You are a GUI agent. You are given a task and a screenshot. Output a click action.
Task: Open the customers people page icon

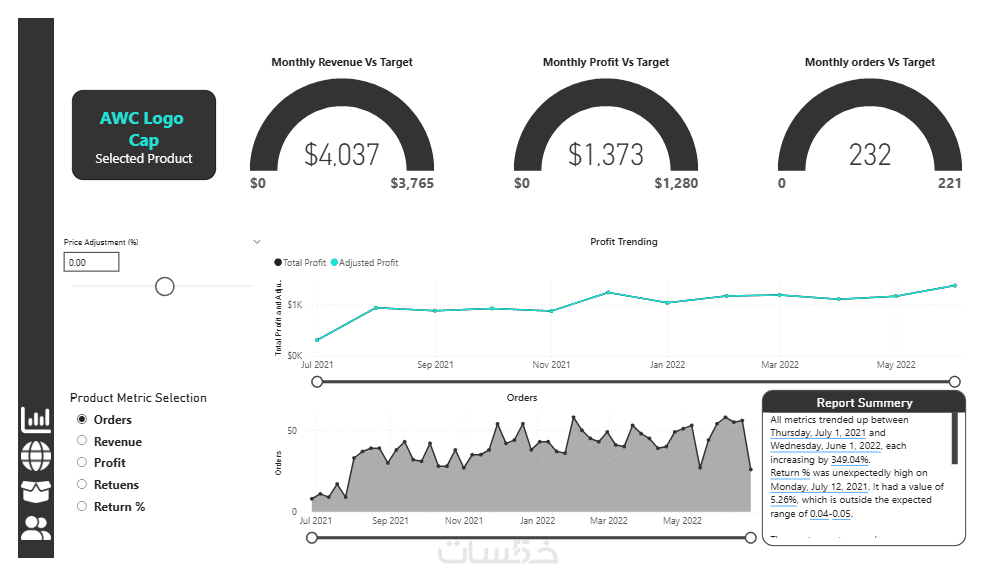click(36, 528)
